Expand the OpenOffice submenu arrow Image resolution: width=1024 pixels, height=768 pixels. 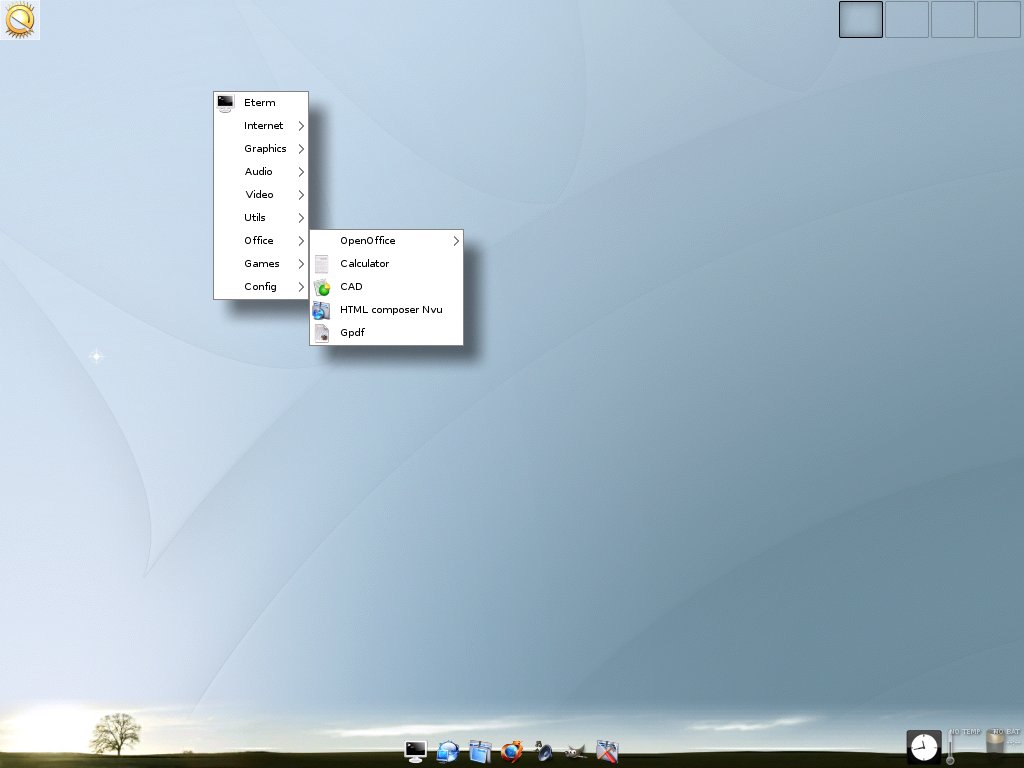click(456, 241)
